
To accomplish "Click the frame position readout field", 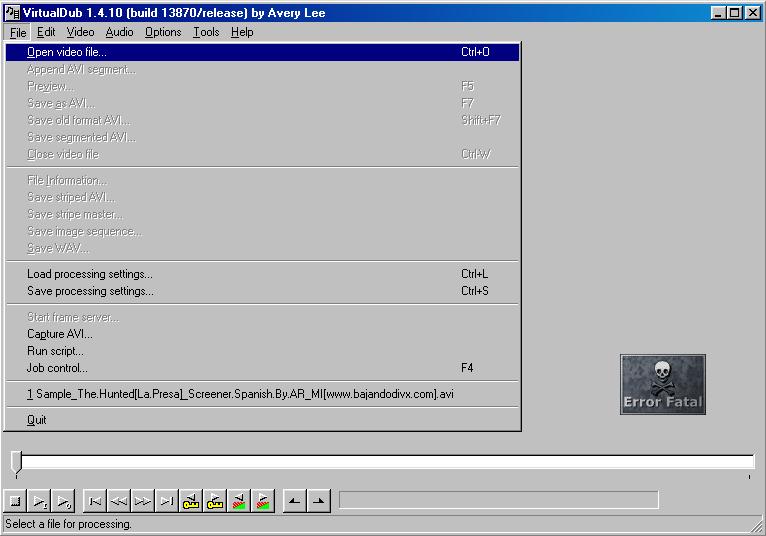I will (499, 500).
